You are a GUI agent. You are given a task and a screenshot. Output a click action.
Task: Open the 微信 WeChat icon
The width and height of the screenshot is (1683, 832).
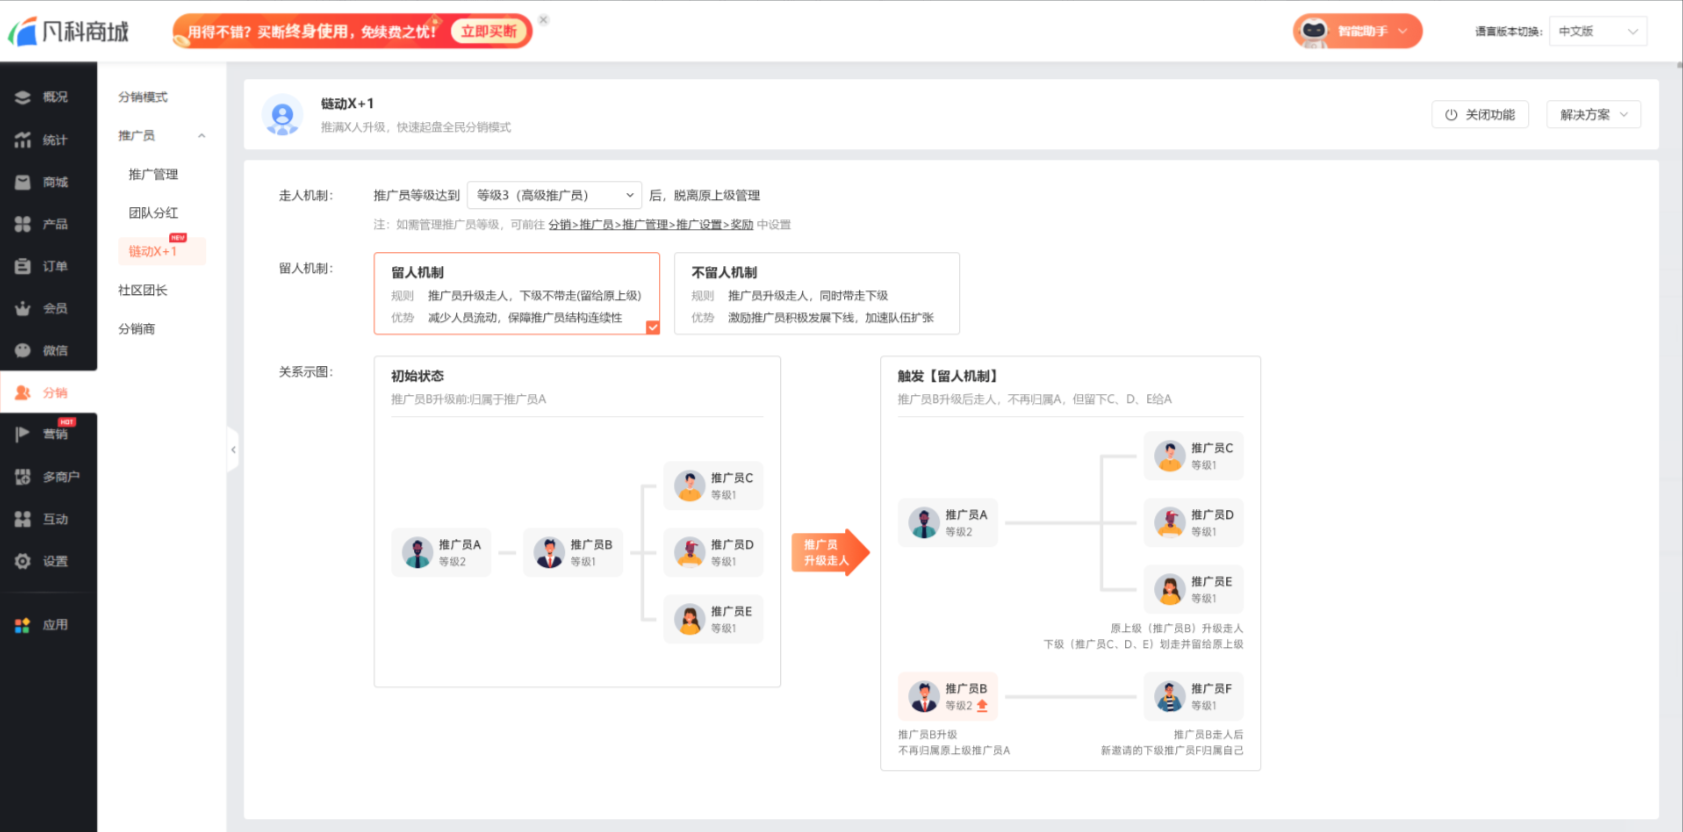22,350
